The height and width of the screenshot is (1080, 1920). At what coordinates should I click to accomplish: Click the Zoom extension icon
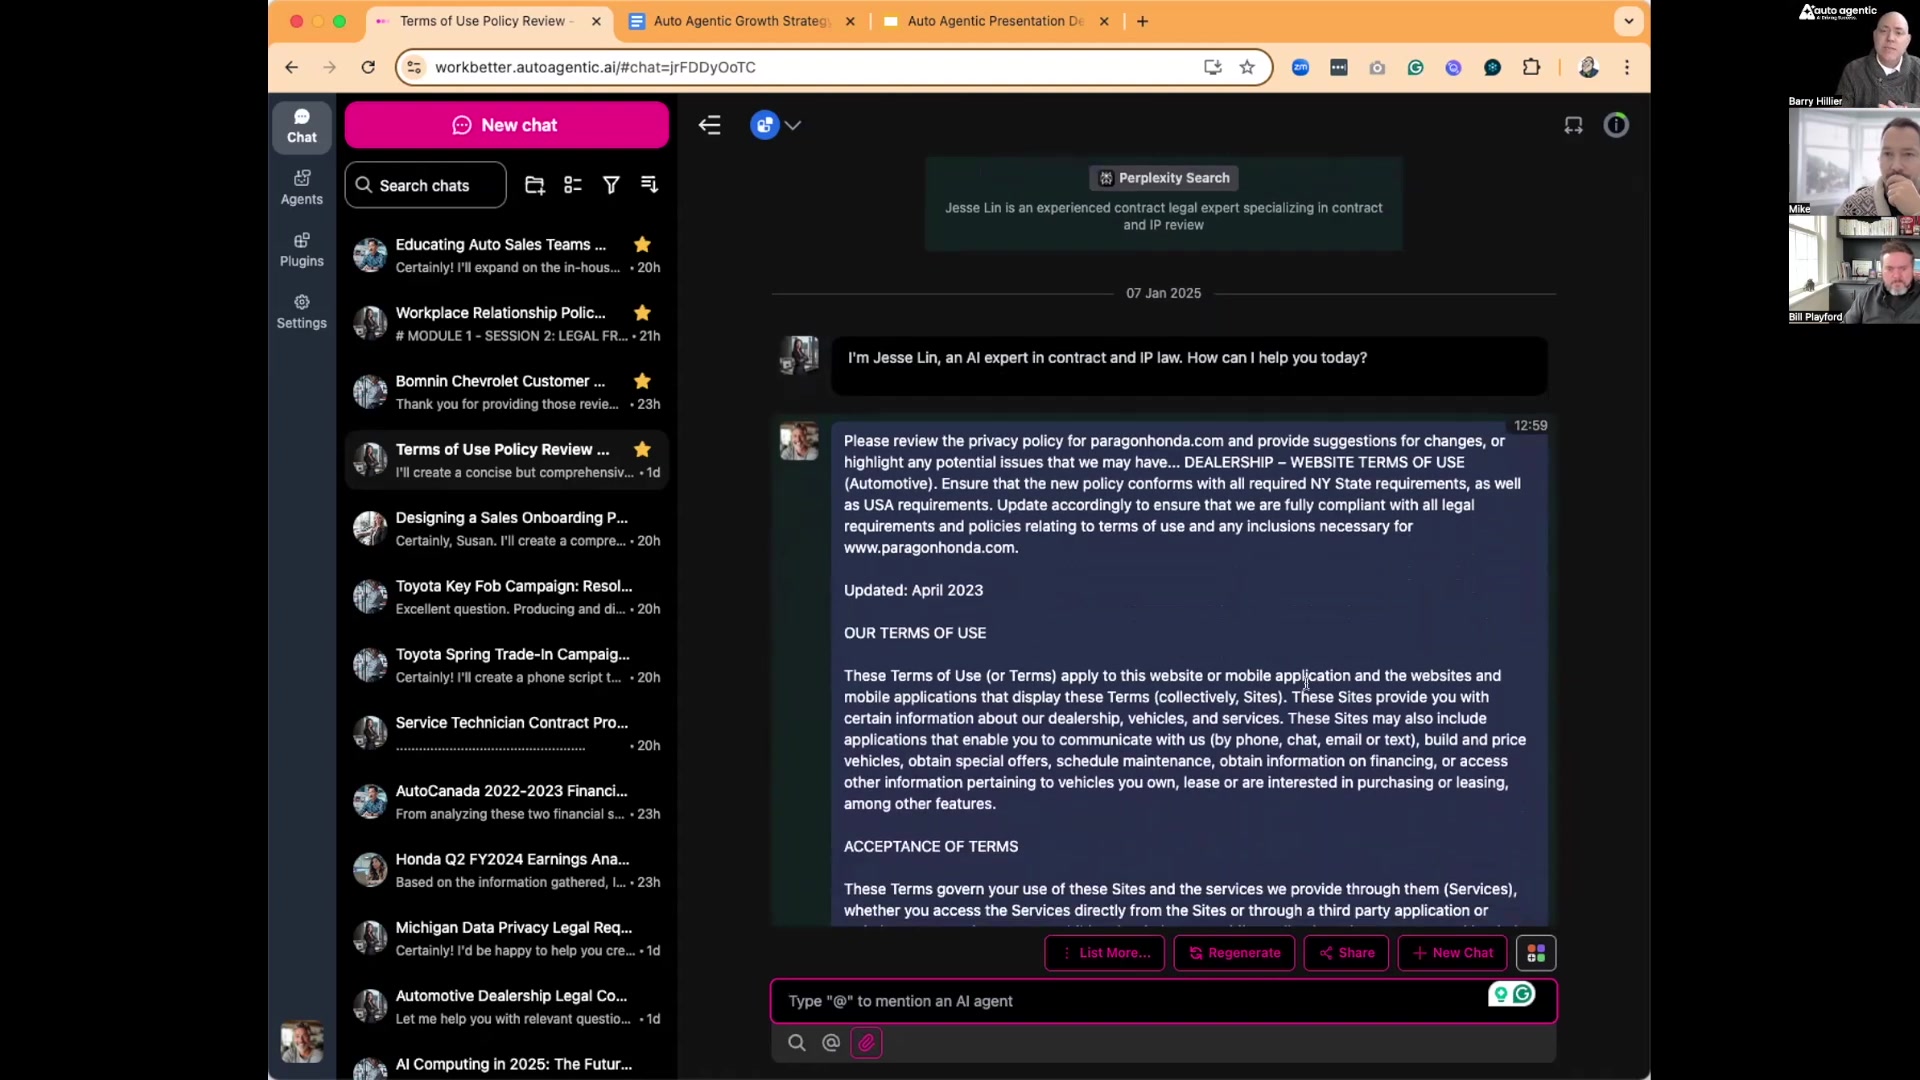pyautogui.click(x=1300, y=67)
